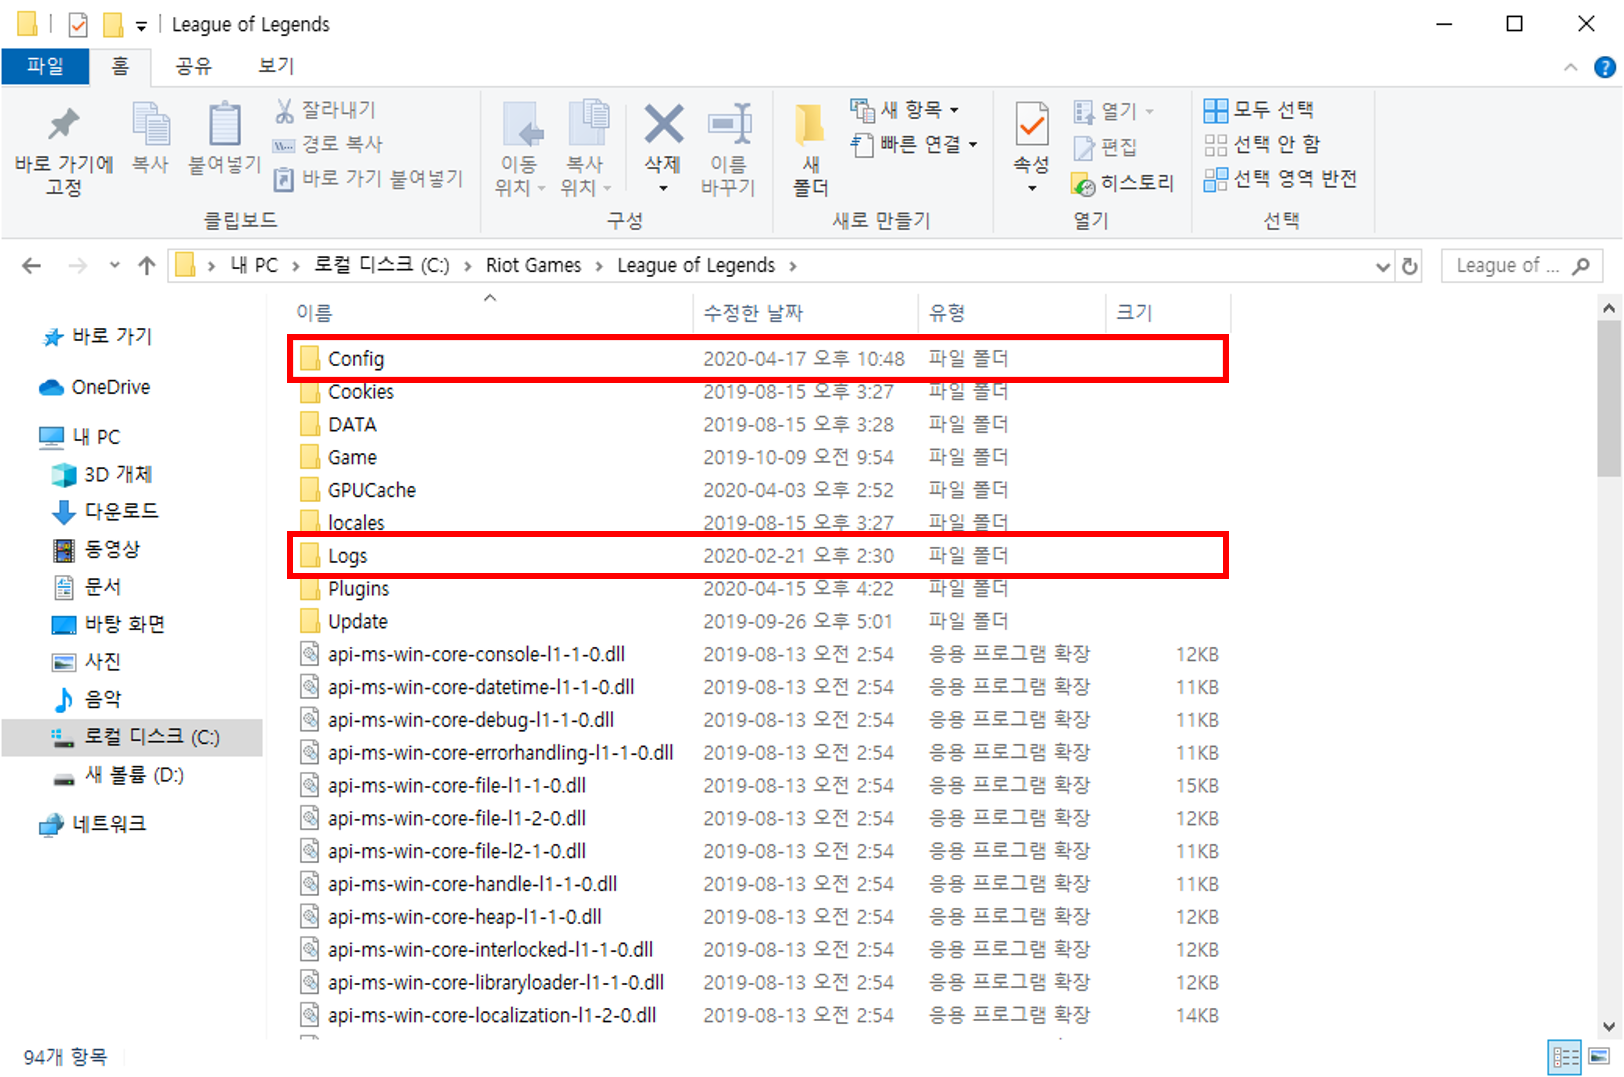Select the DATA folder

pos(758,425)
